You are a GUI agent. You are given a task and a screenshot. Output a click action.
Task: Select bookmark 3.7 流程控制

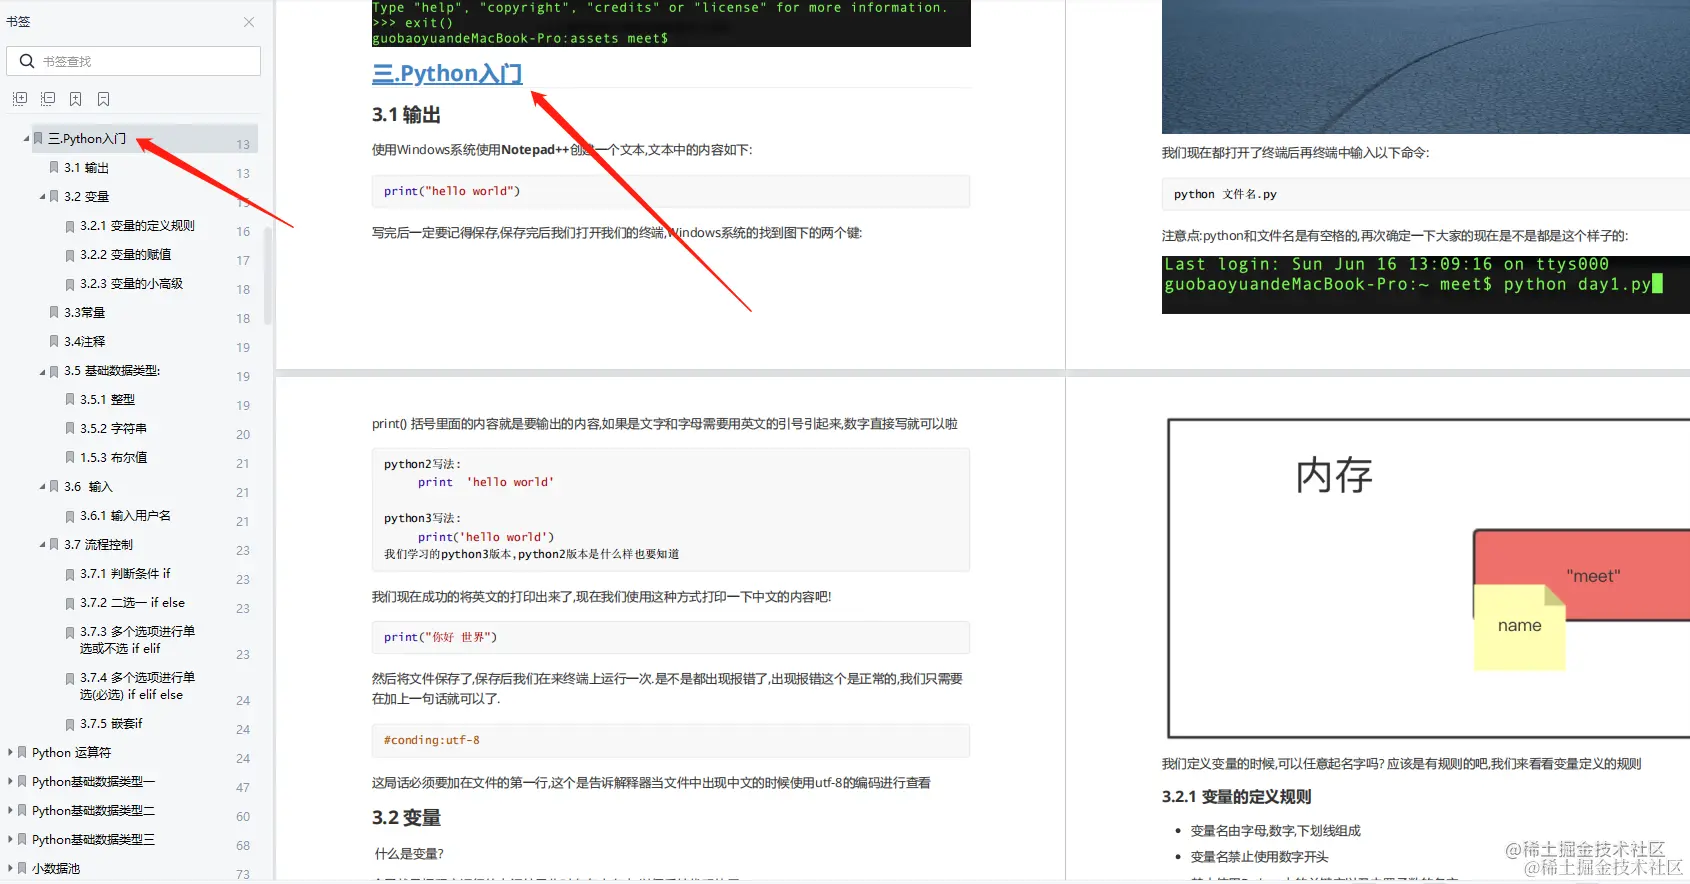[98, 545]
